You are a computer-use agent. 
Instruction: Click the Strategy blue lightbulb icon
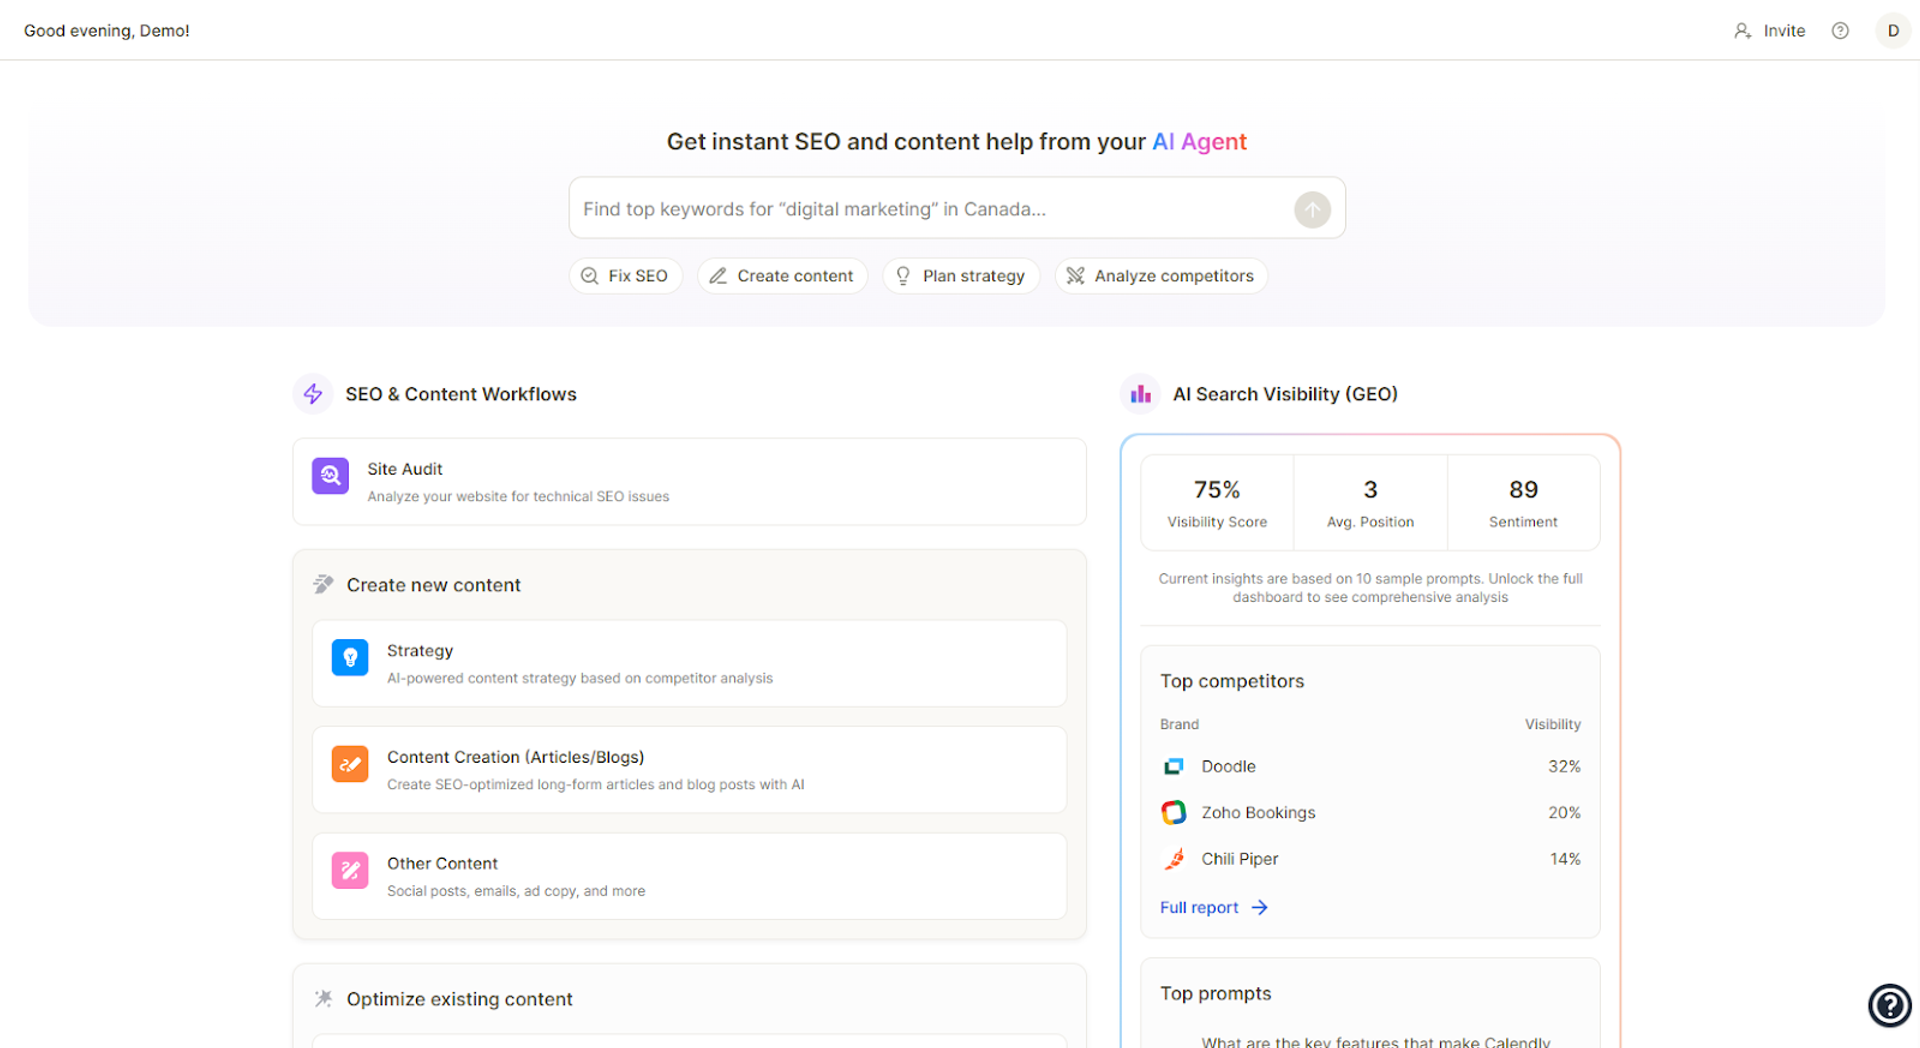350,657
